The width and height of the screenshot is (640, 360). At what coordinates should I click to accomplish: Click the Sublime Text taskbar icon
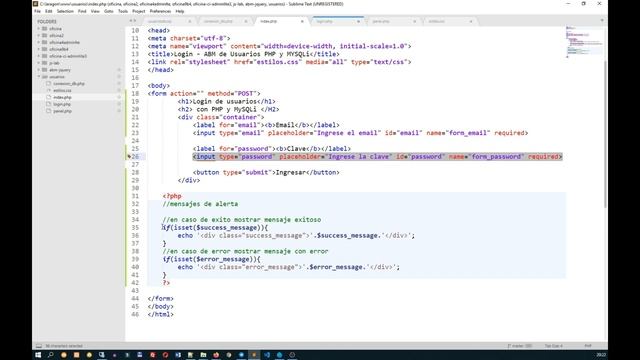pyautogui.click(x=254, y=355)
